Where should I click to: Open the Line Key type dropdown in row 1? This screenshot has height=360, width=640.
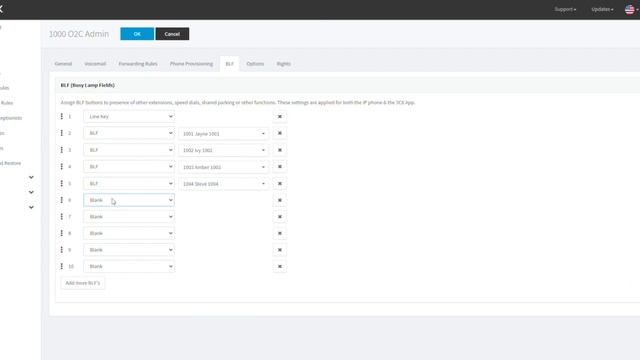pos(129,117)
